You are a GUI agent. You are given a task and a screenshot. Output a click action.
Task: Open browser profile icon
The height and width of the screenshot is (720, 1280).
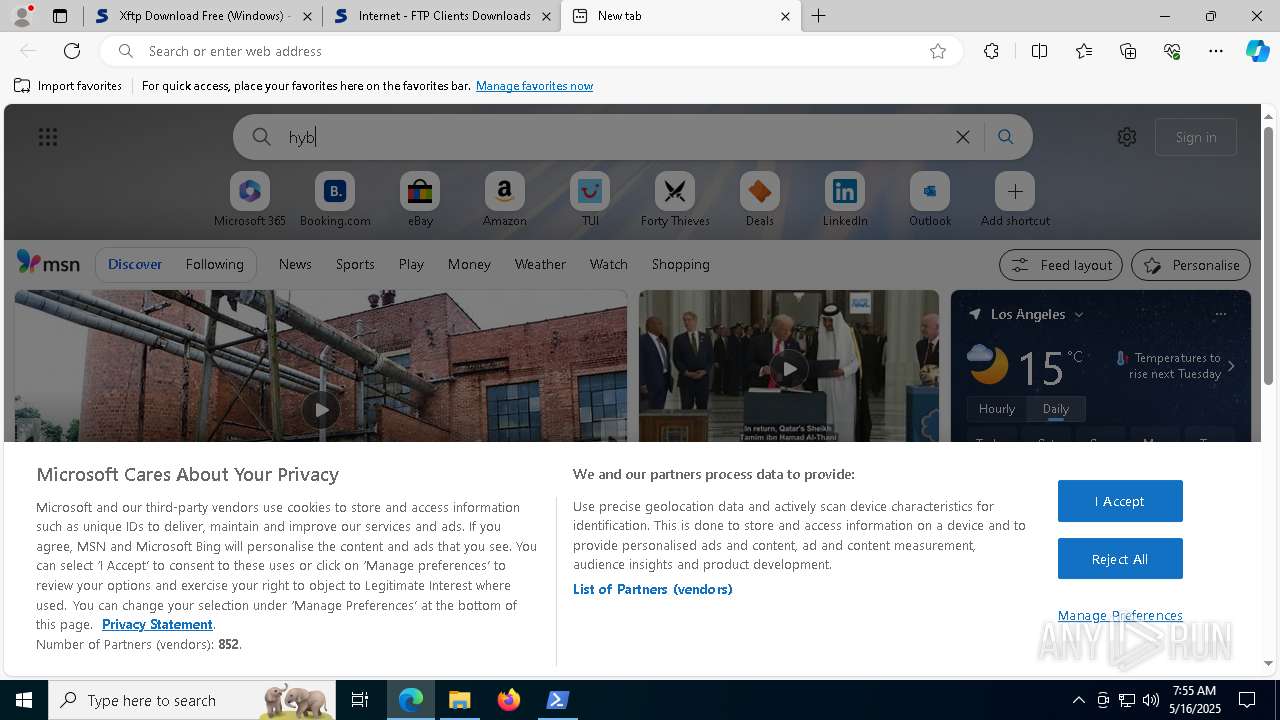[22, 16]
